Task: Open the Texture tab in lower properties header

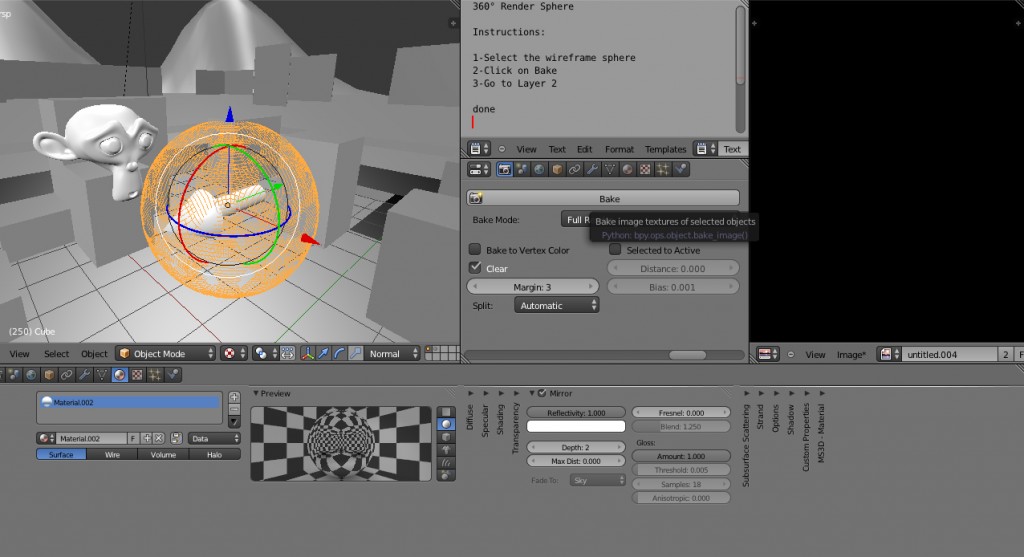Action: point(137,375)
